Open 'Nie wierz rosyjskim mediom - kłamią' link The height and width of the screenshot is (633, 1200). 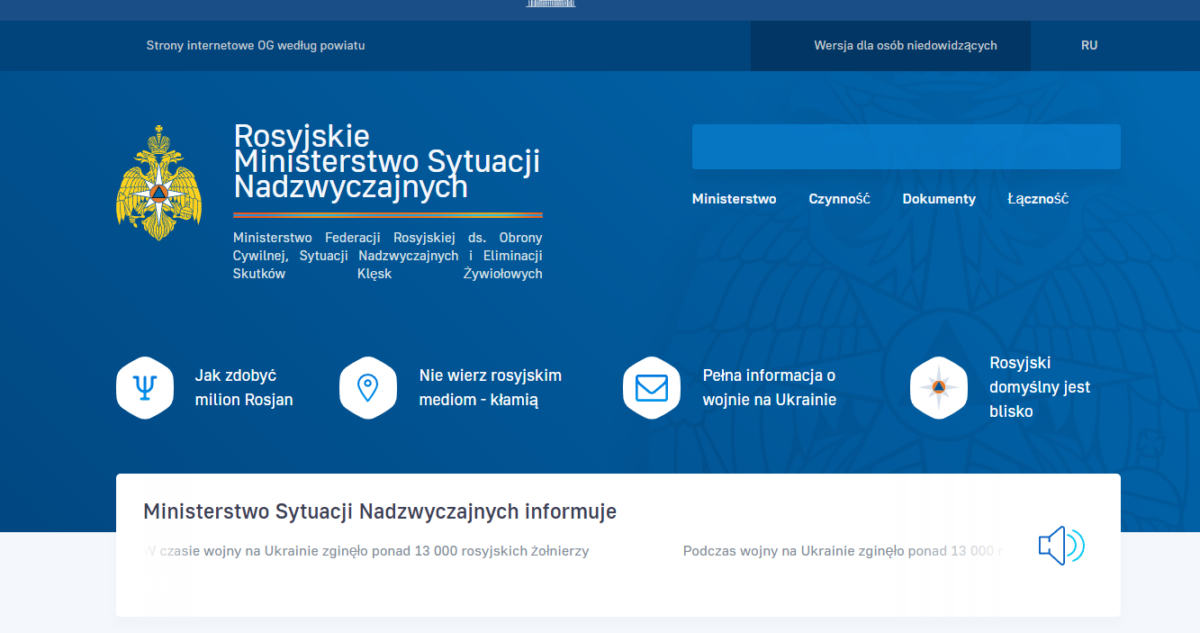point(490,388)
